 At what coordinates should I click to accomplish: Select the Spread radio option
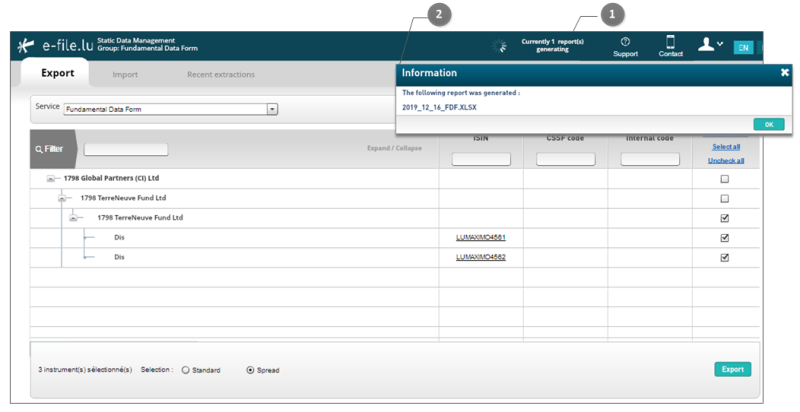tap(250, 370)
